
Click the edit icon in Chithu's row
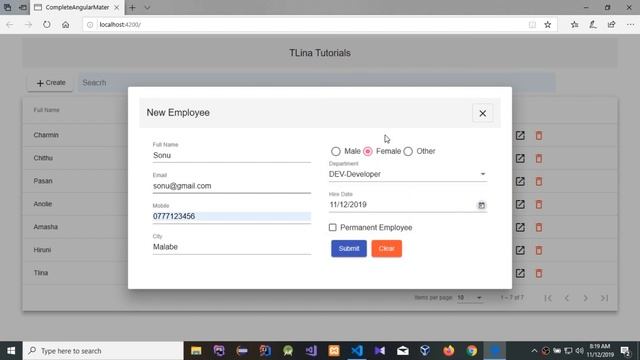click(x=520, y=158)
